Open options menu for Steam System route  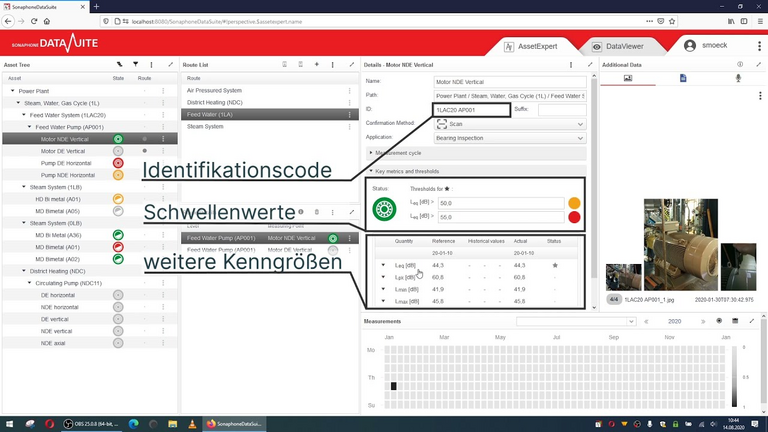point(350,126)
